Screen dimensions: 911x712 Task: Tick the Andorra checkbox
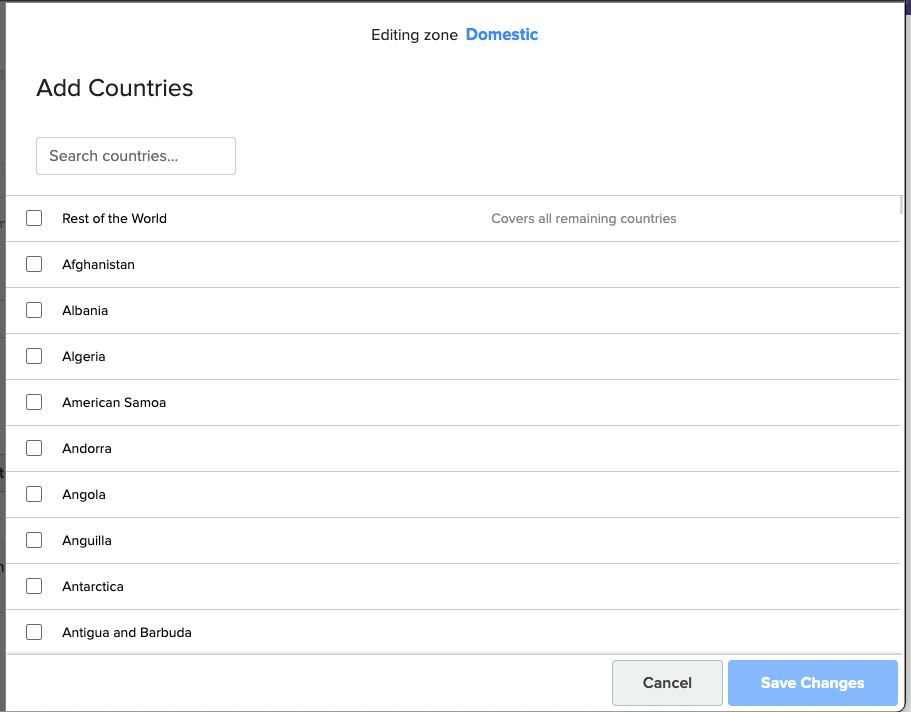tap(34, 448)
